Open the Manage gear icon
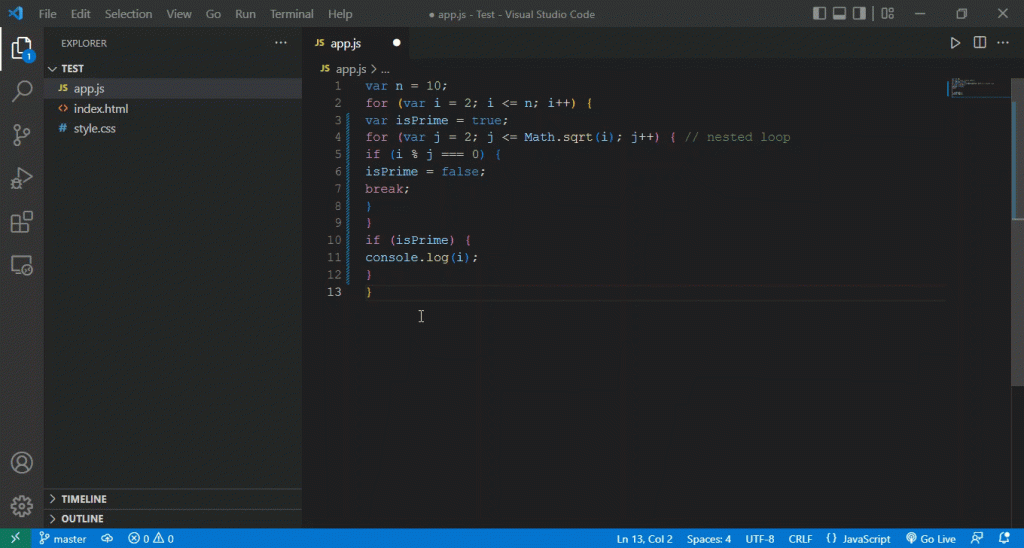The height and width of the screenshot is (548, 1024). 22,506
